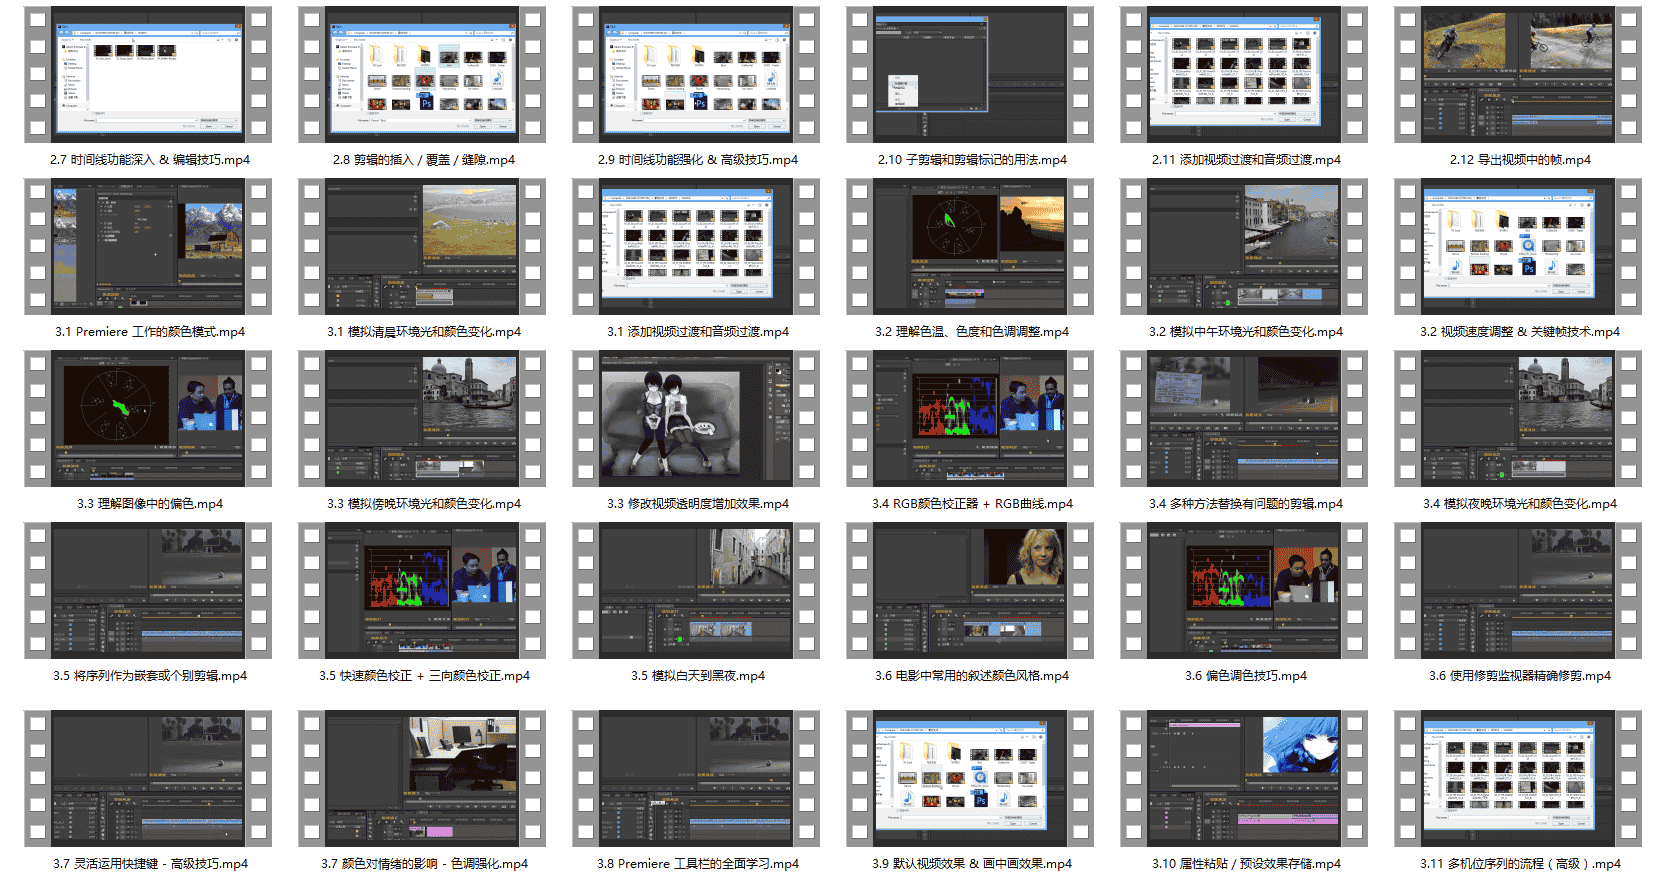Screen dimensions: 1657x888
Task: Select the 3.4 模拟夜晚环境光 thumbnail
Action: pyautogui.click(x=1518, y=419)
